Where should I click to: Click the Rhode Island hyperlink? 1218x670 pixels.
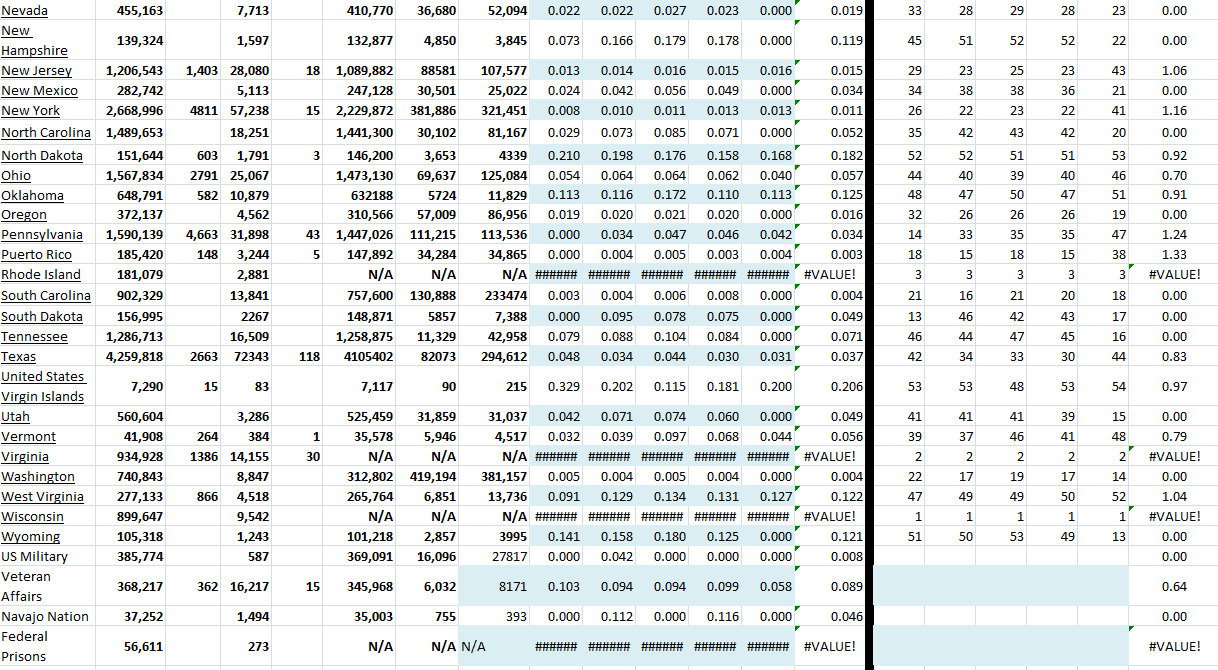[41, 275]
